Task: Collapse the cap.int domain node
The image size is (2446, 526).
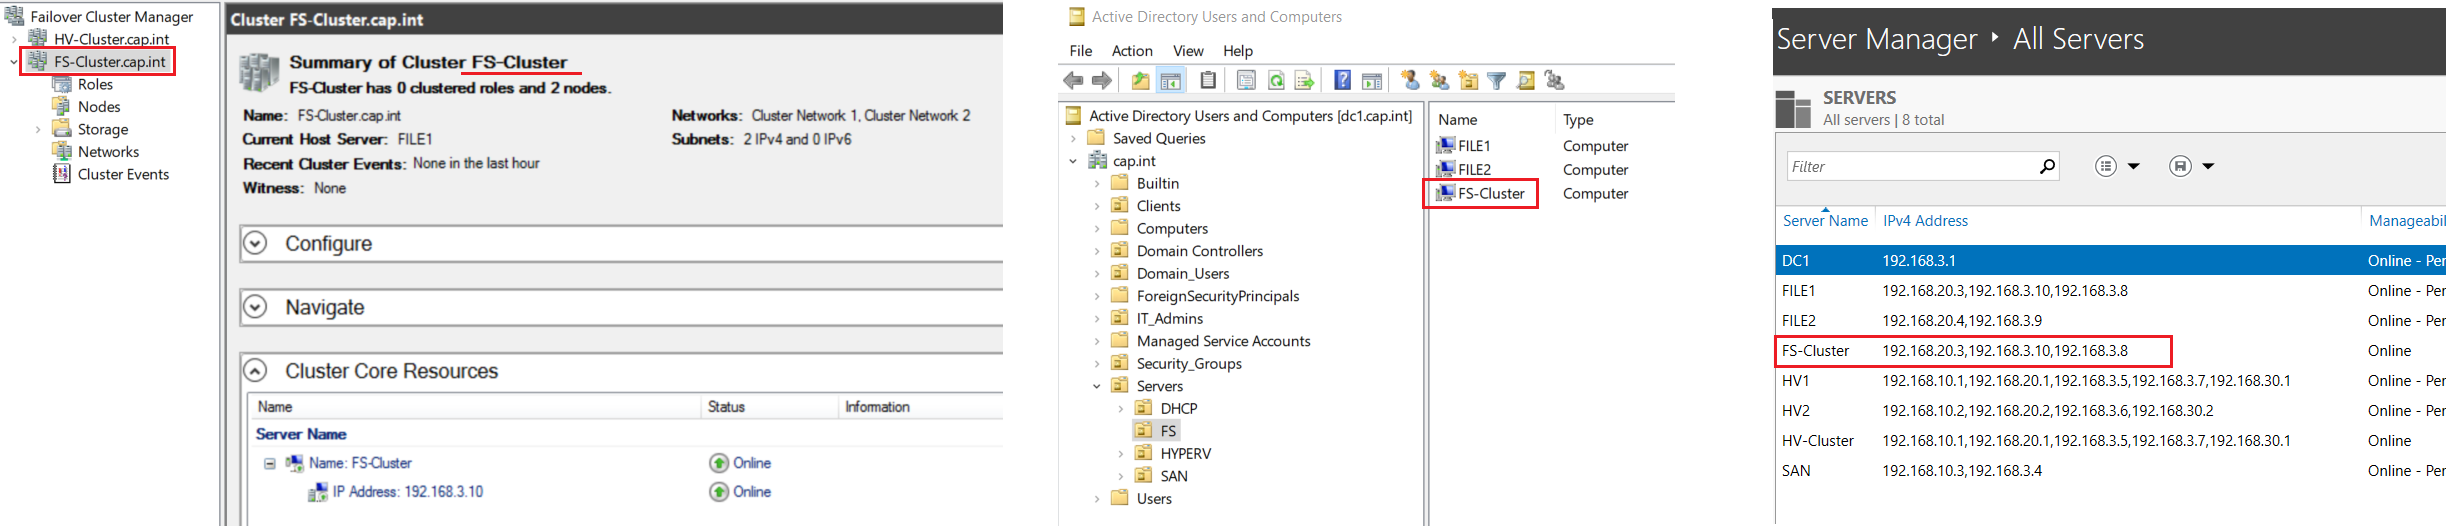Action: point(1073,161)
